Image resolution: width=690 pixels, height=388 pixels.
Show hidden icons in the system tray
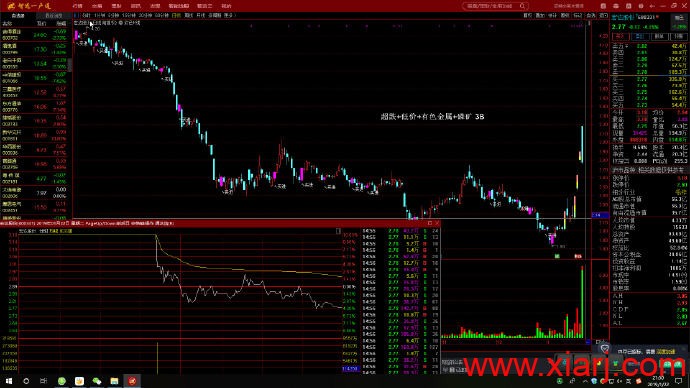pos(585,381)
